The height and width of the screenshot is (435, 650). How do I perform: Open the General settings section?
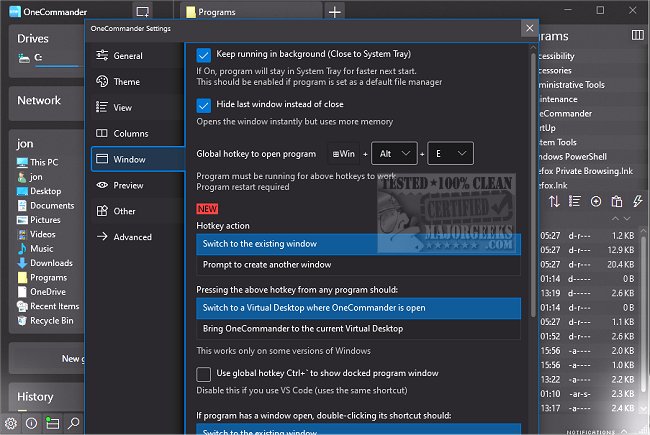[128, 56]
